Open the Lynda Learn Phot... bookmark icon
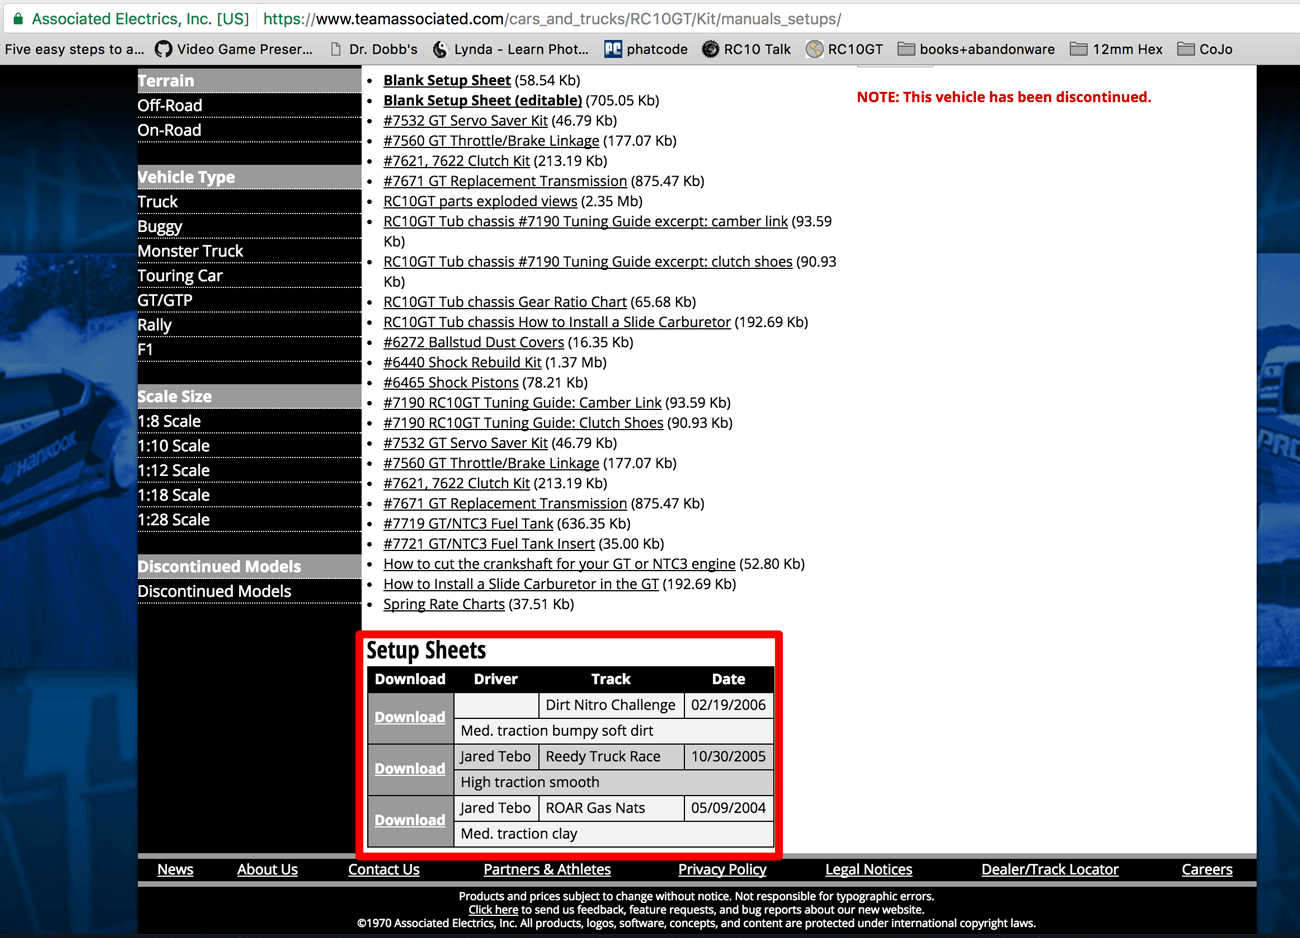This screenshot has height=938, width=1300. (440, 49)
